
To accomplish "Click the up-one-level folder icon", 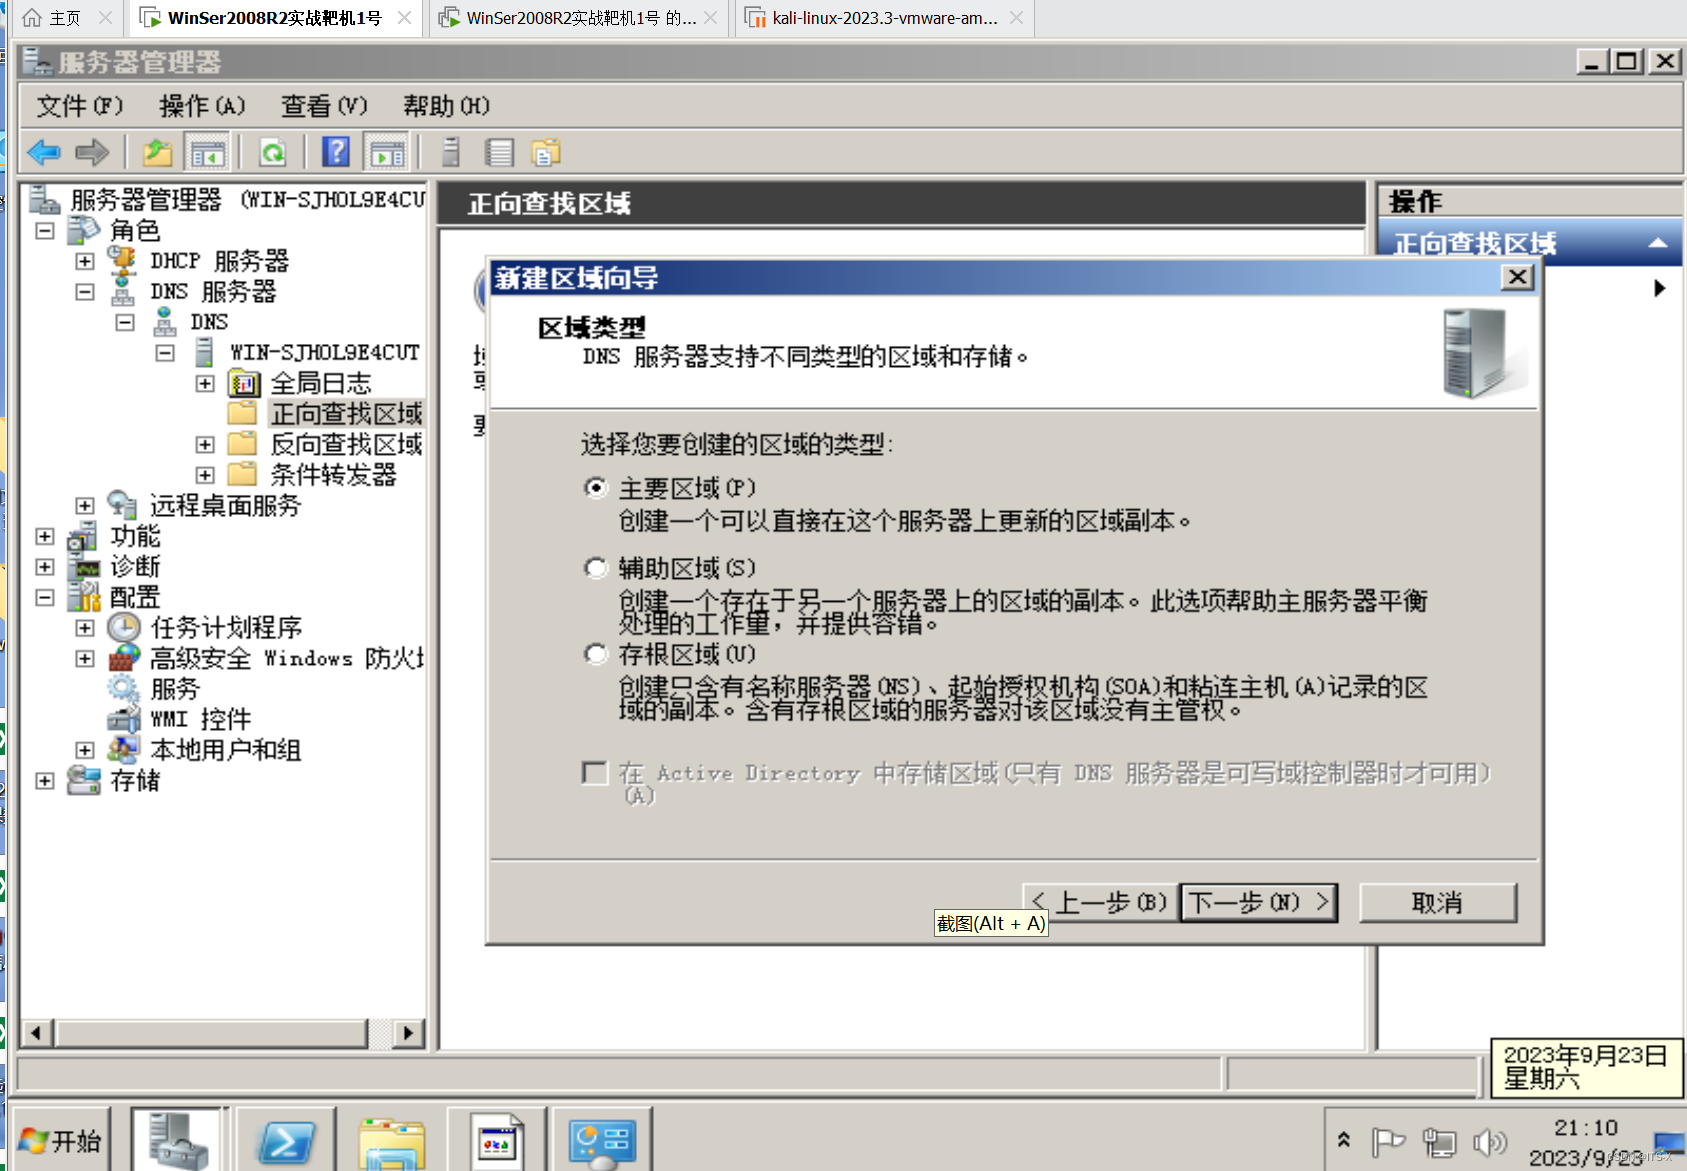I will pyautogui.click(x=158, y=153).
